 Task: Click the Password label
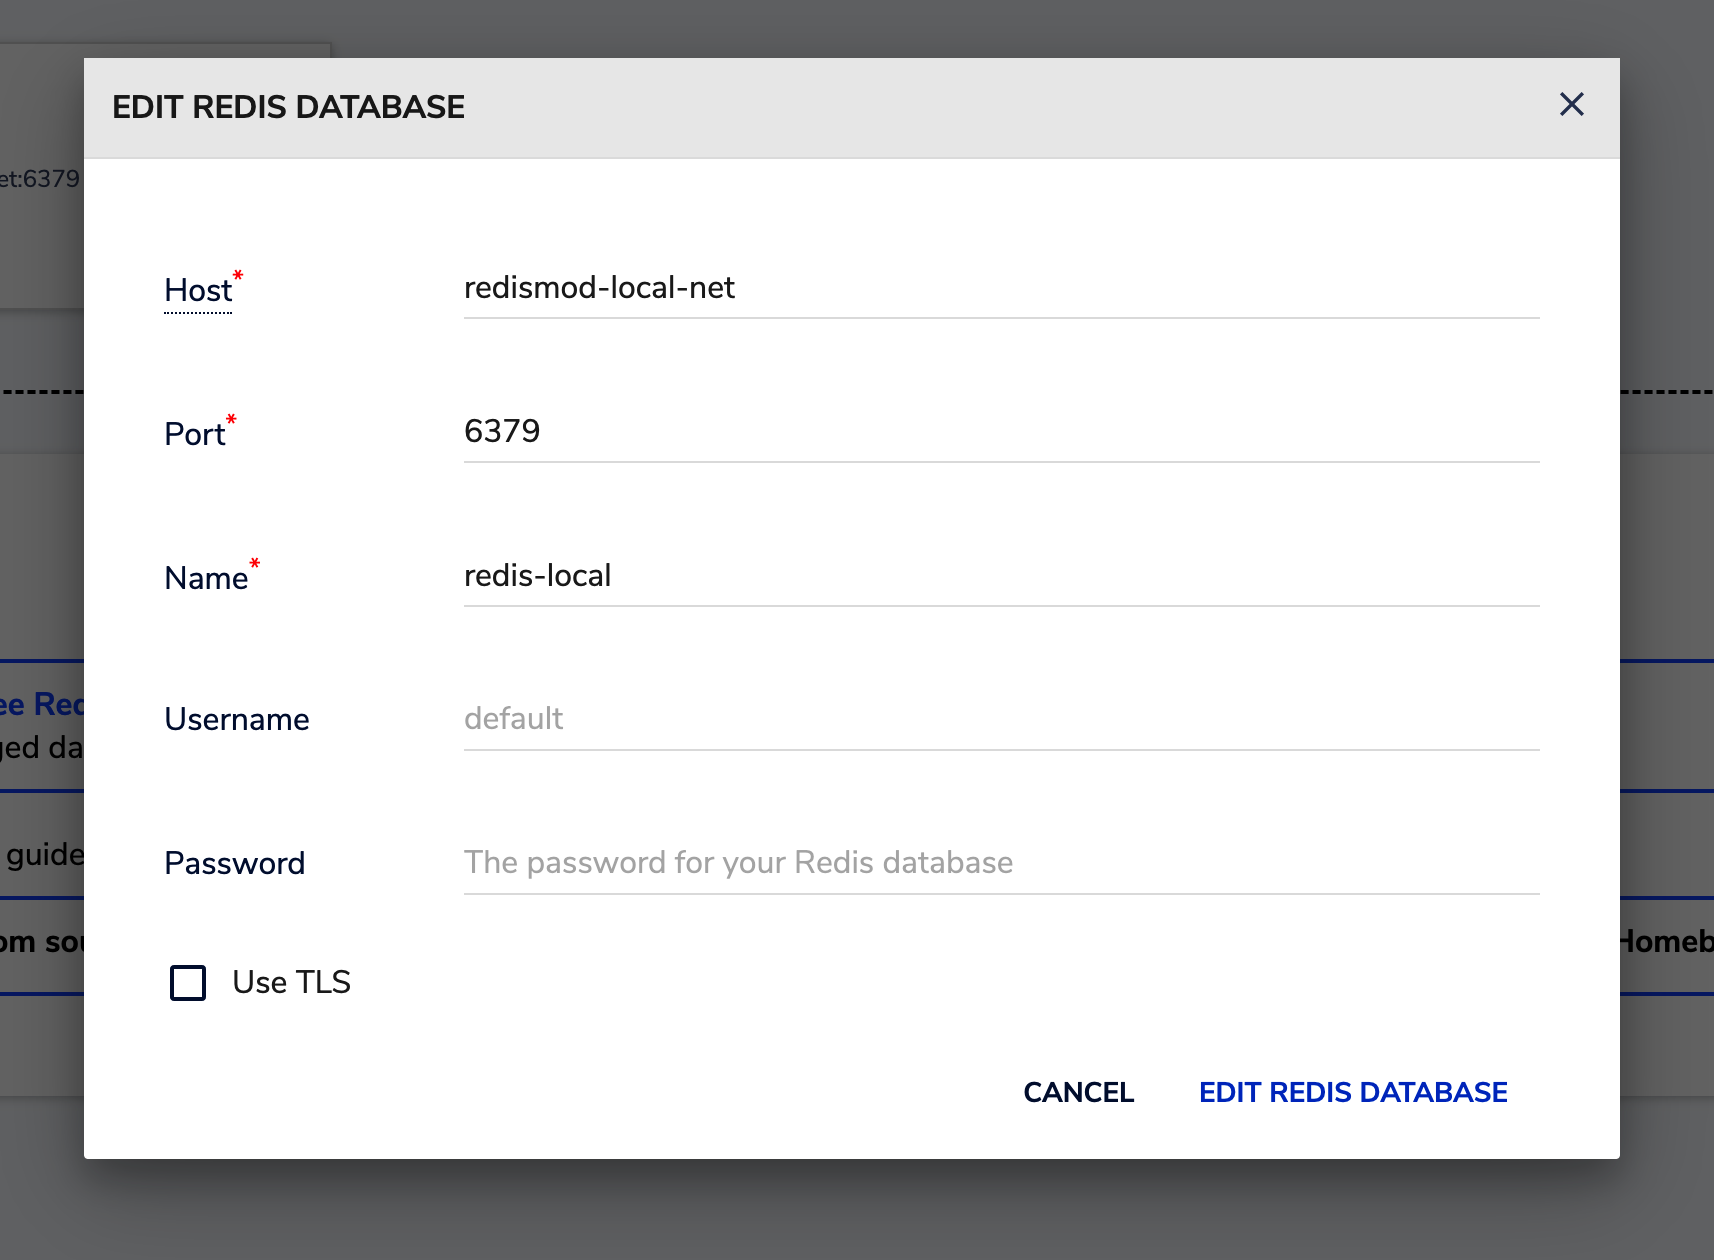tap(235, 864)
